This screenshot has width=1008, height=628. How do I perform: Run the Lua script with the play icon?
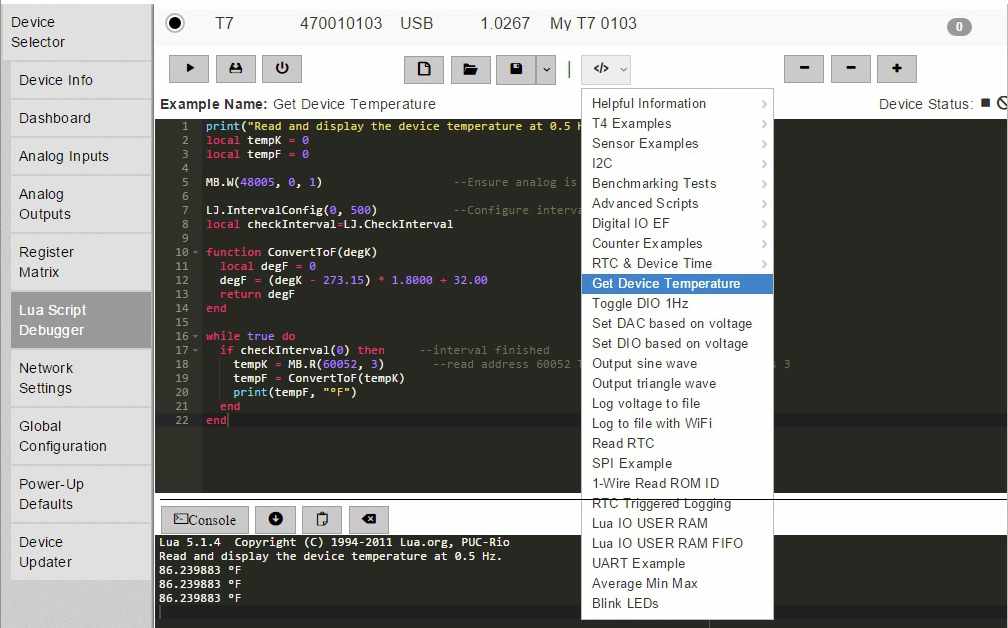(x=189, y=69)
